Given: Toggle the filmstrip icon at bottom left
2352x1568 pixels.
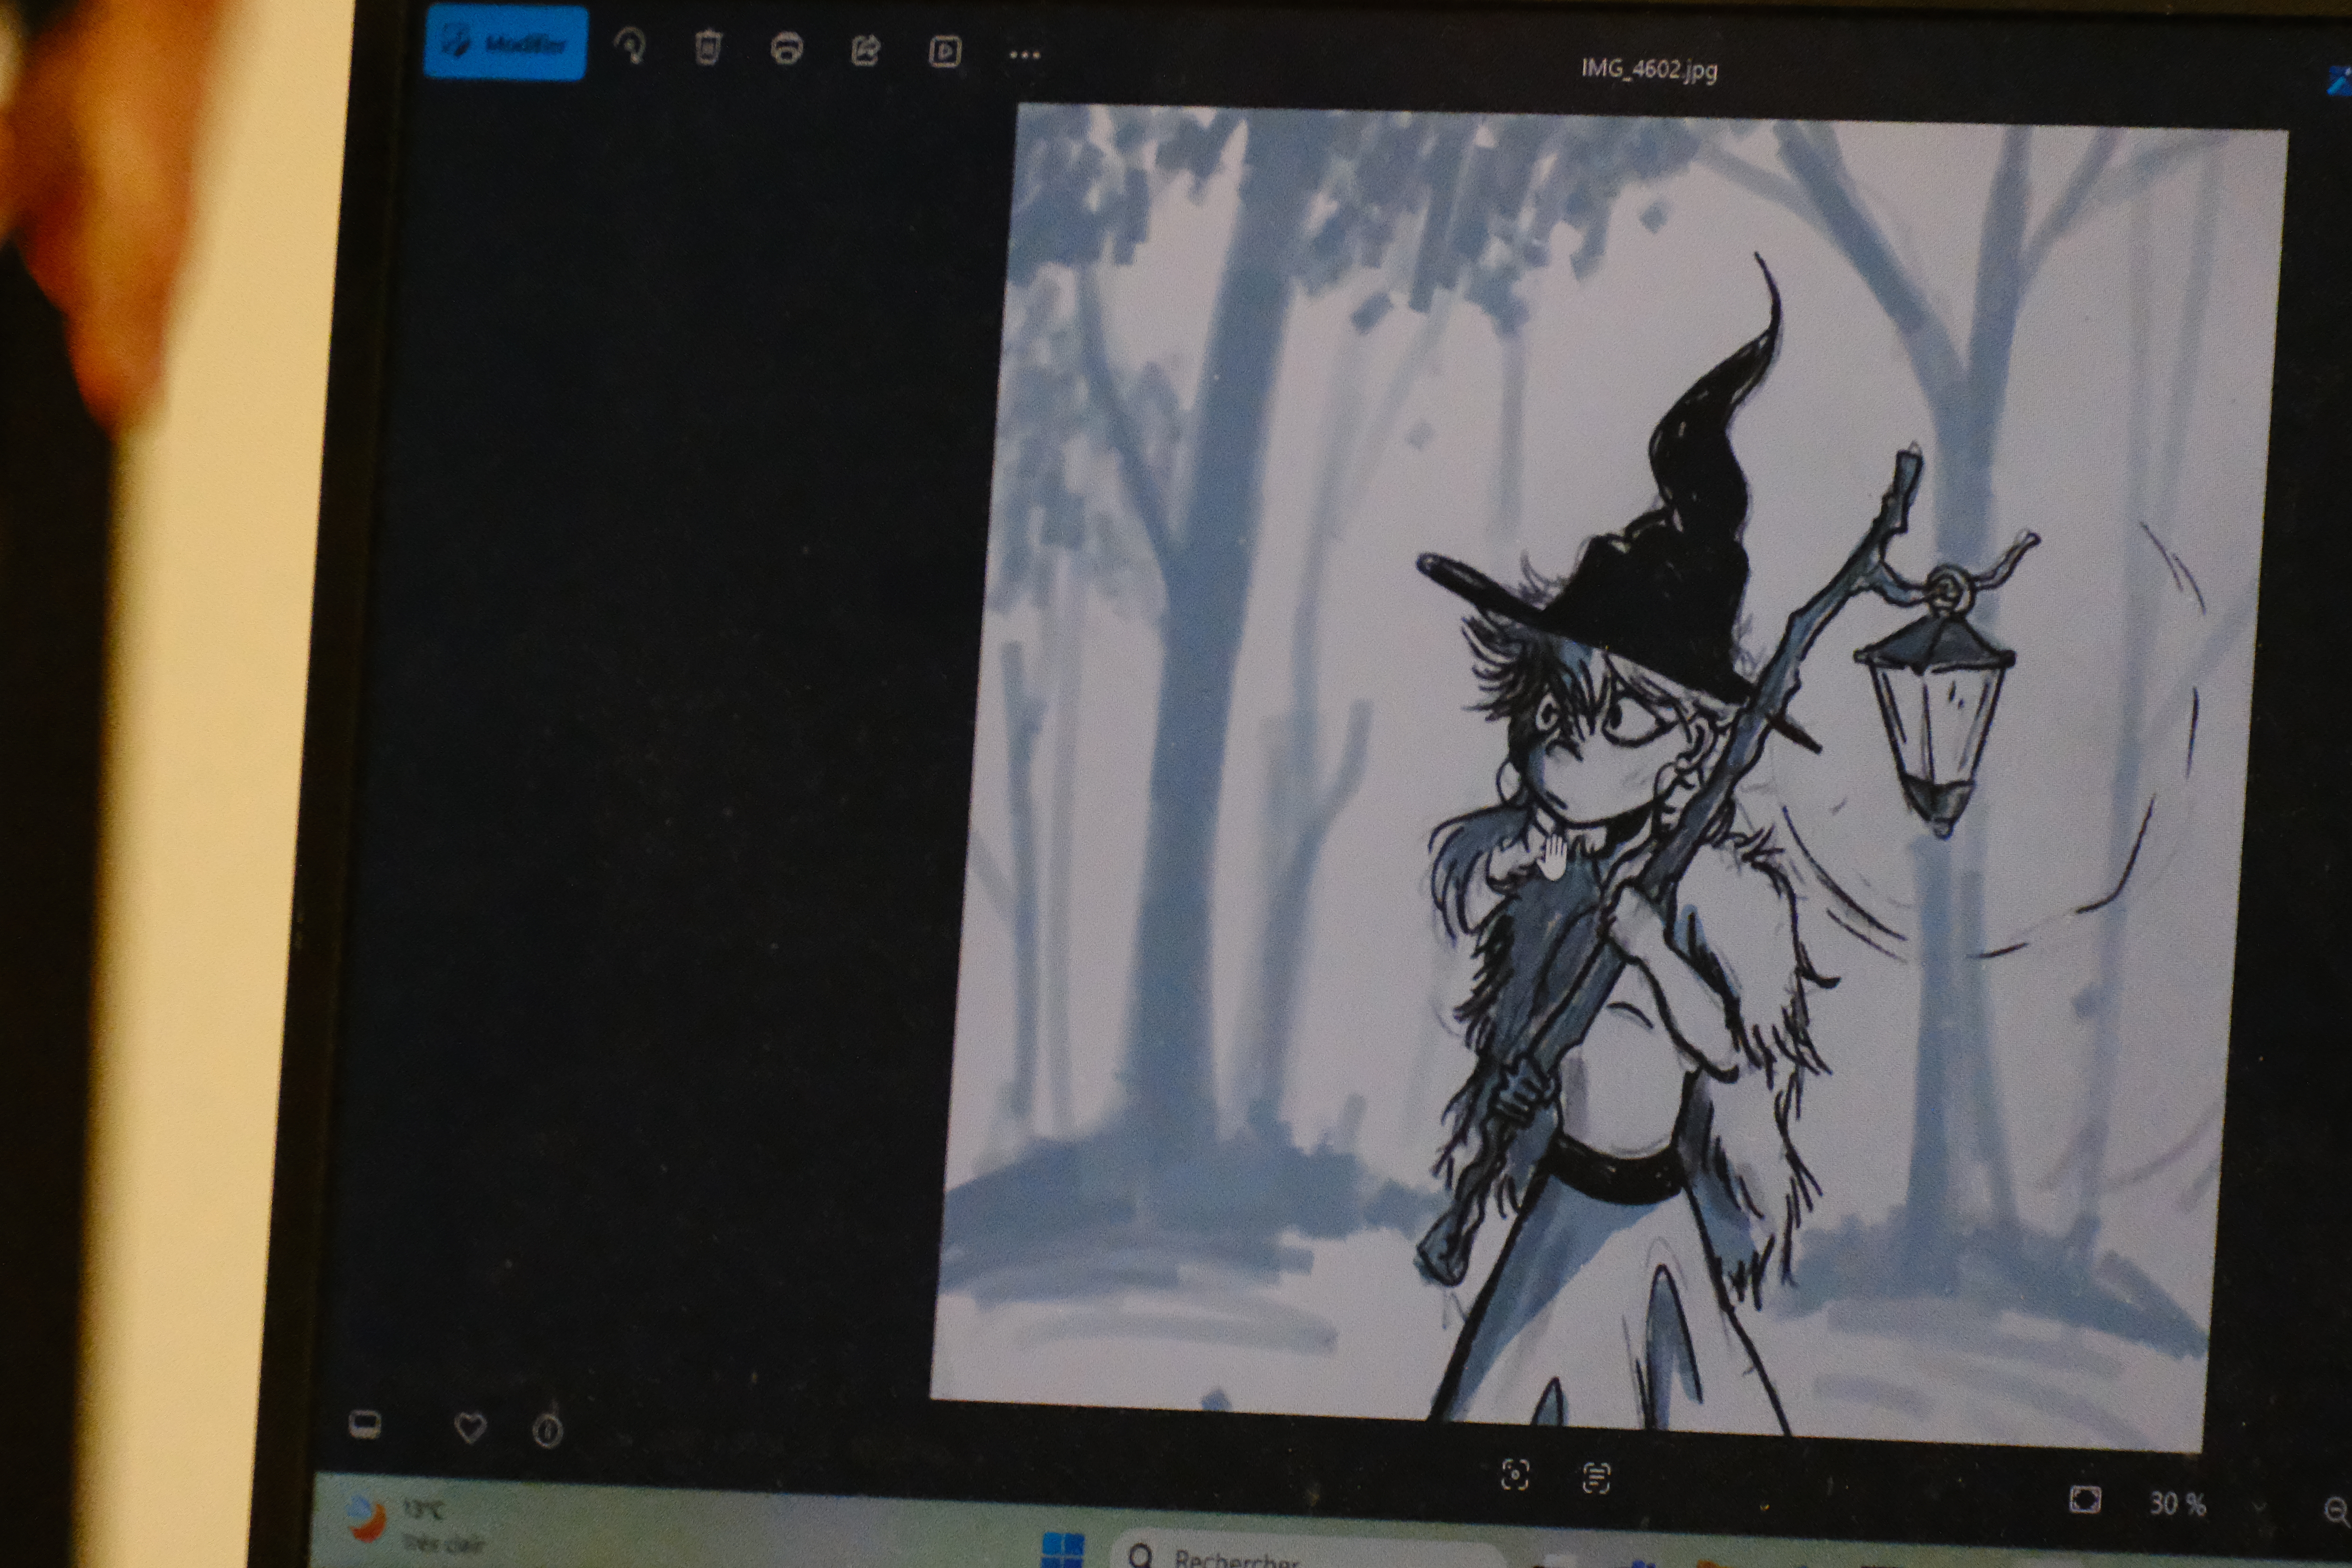Looking at the screenshot, I should click(365, 1423).
